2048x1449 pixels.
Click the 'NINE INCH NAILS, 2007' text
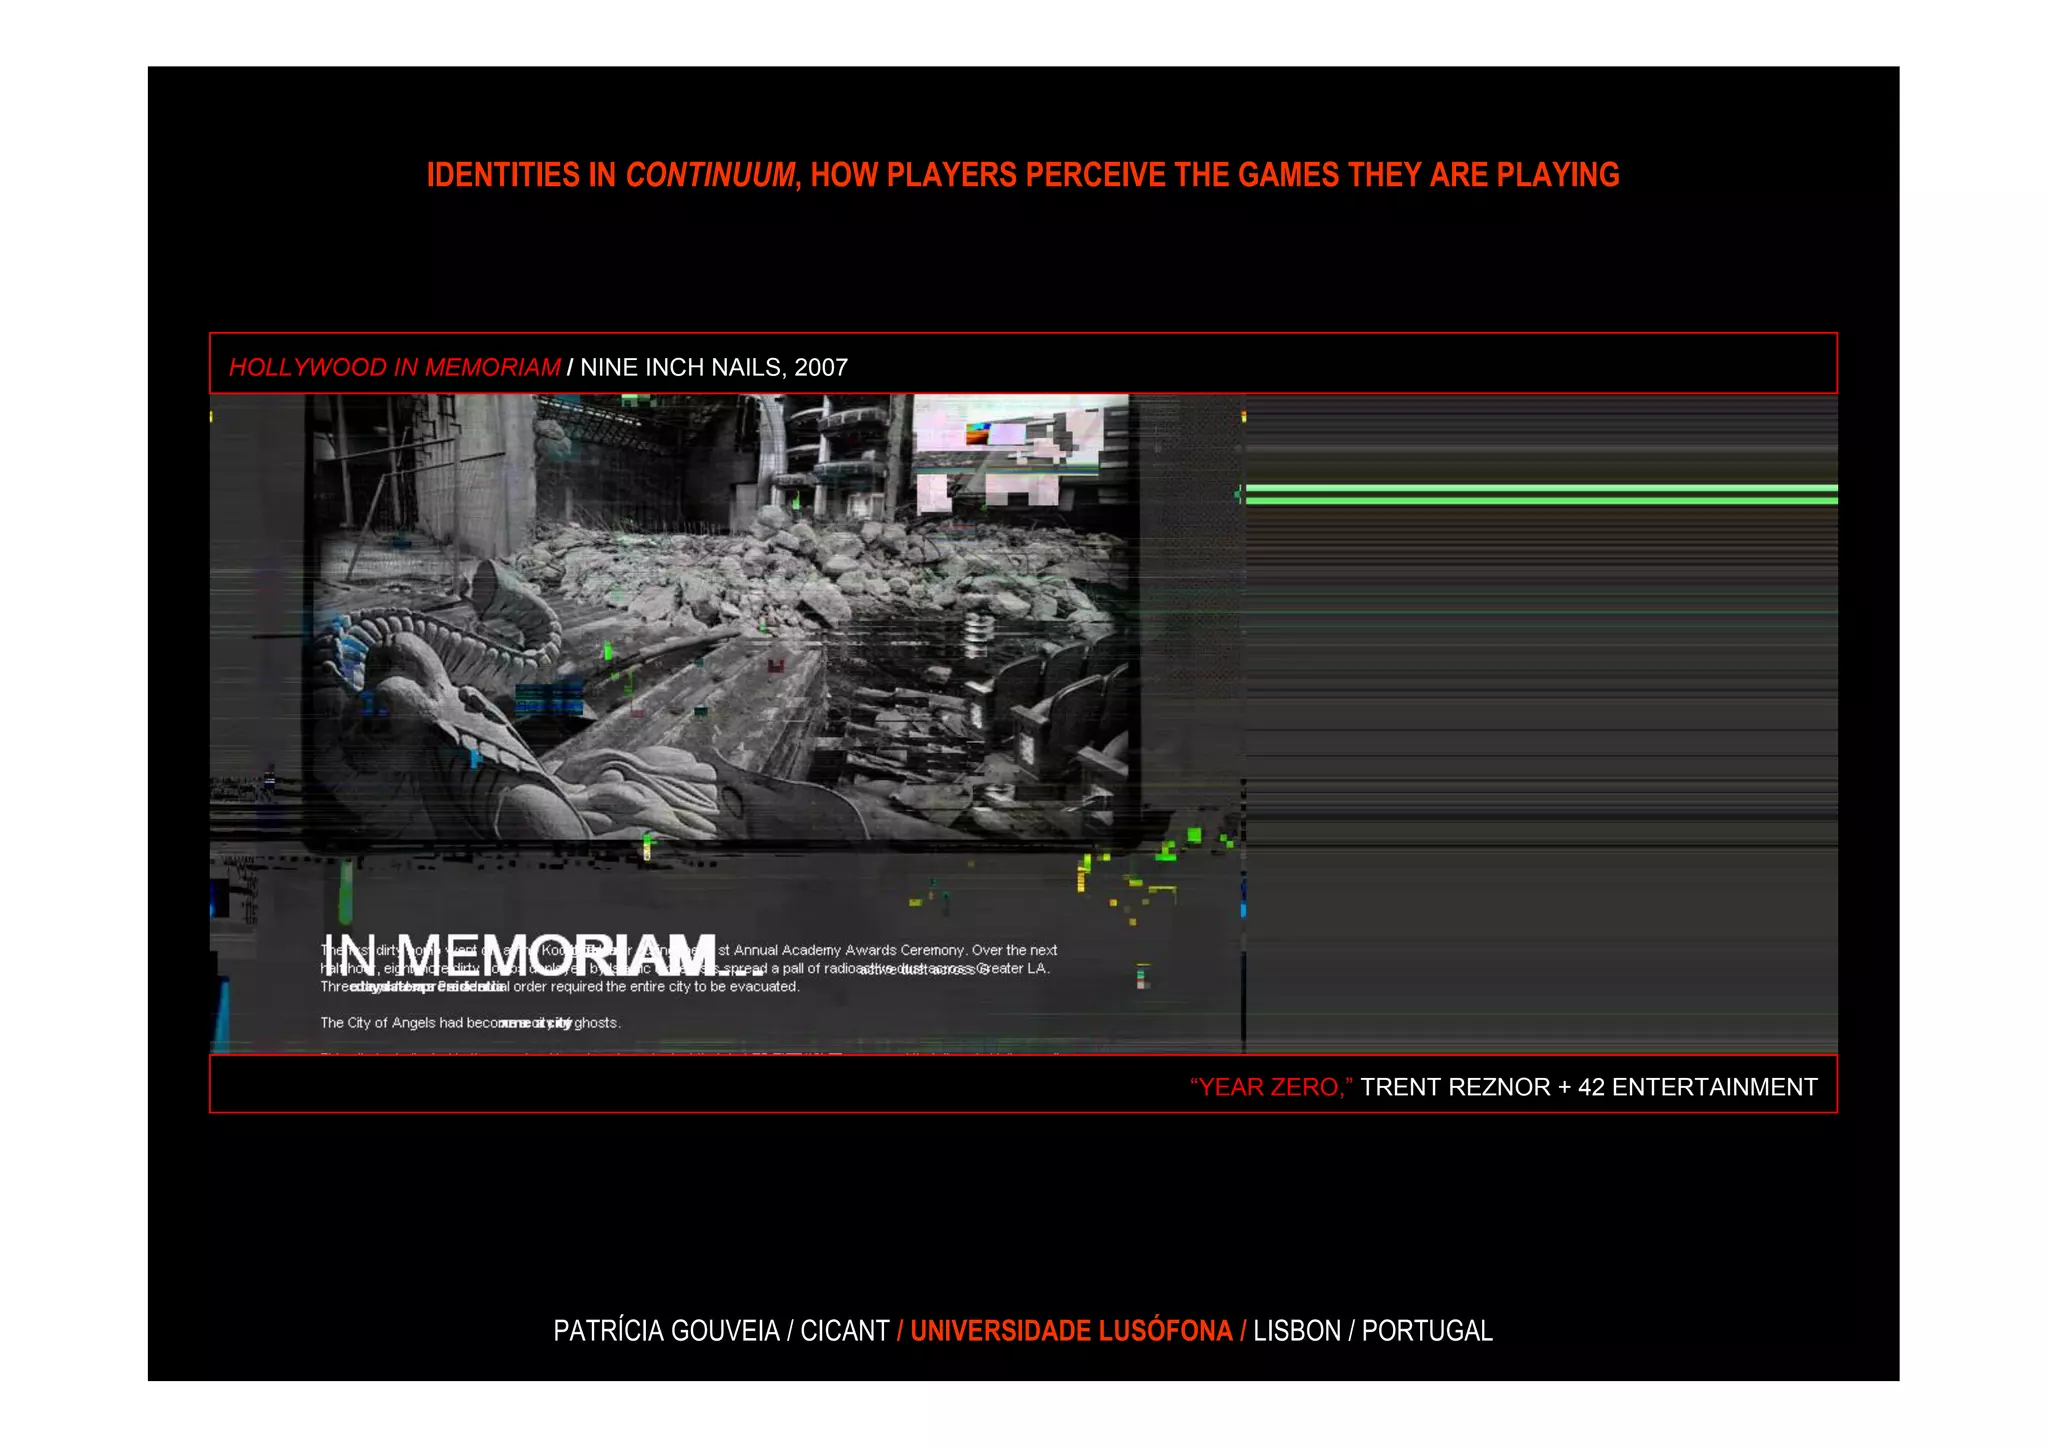tap(714, 367)
